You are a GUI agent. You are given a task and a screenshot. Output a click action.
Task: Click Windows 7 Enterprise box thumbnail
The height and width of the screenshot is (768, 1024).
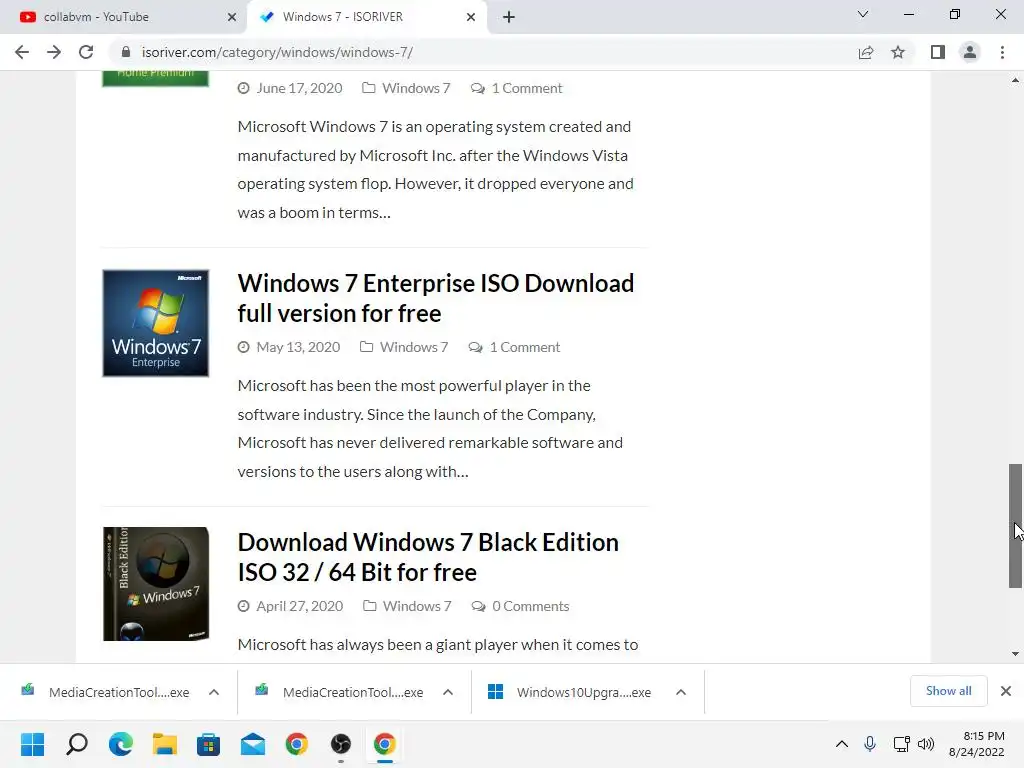click(155, 323)
